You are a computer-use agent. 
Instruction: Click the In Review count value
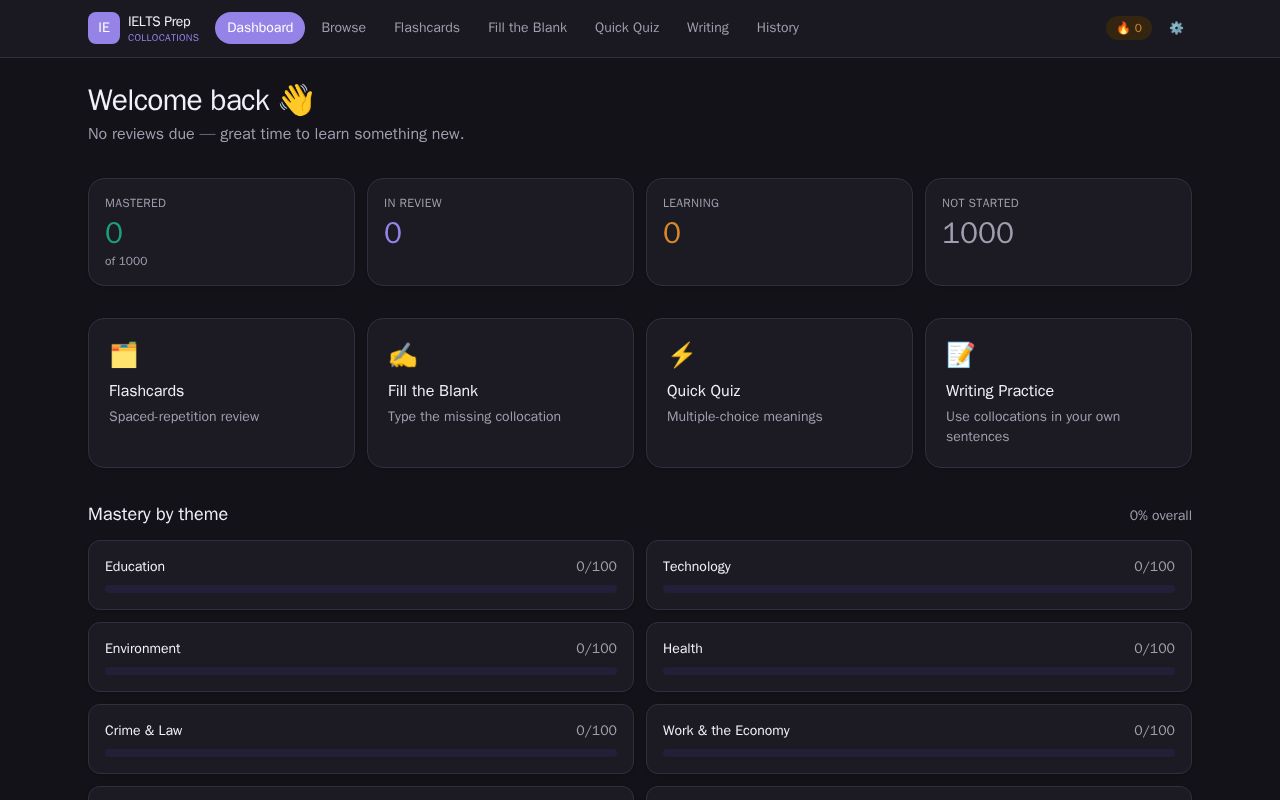[x=393, y=233]
